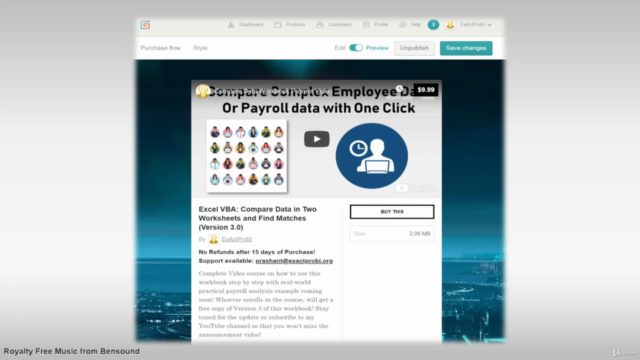Click the Save changes button
640x360 pixels.
tap(466, 48)
